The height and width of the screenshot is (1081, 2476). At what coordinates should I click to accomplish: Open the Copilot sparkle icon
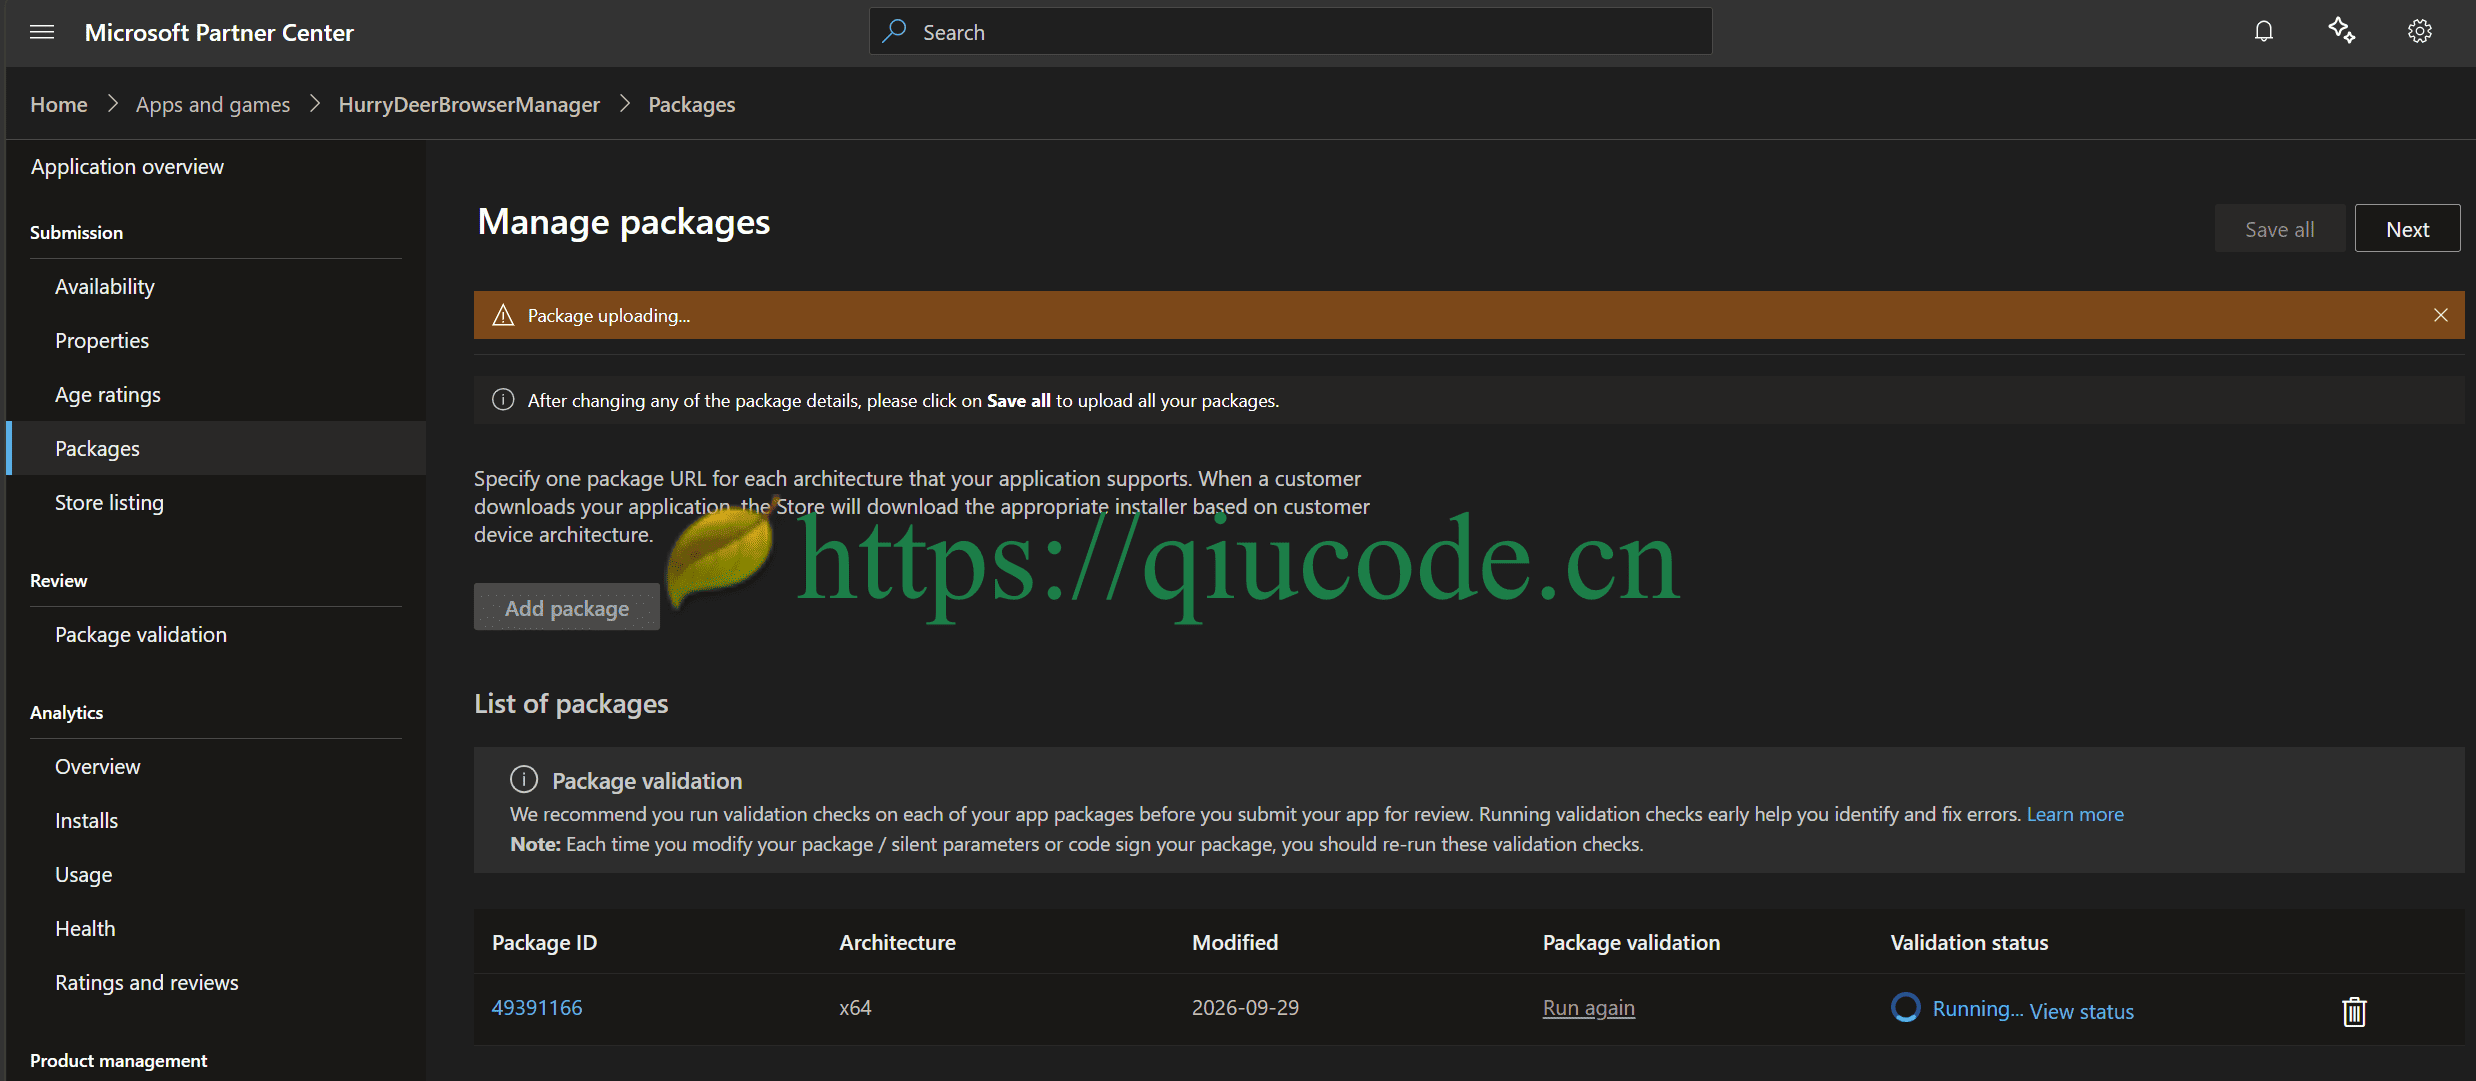pos(2341,31)
